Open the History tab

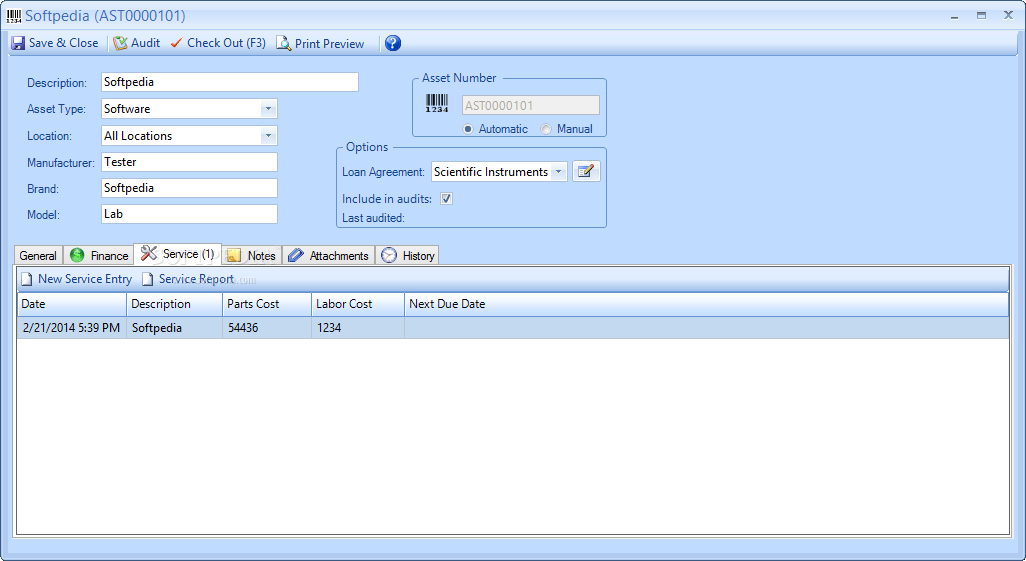(407, 255)
